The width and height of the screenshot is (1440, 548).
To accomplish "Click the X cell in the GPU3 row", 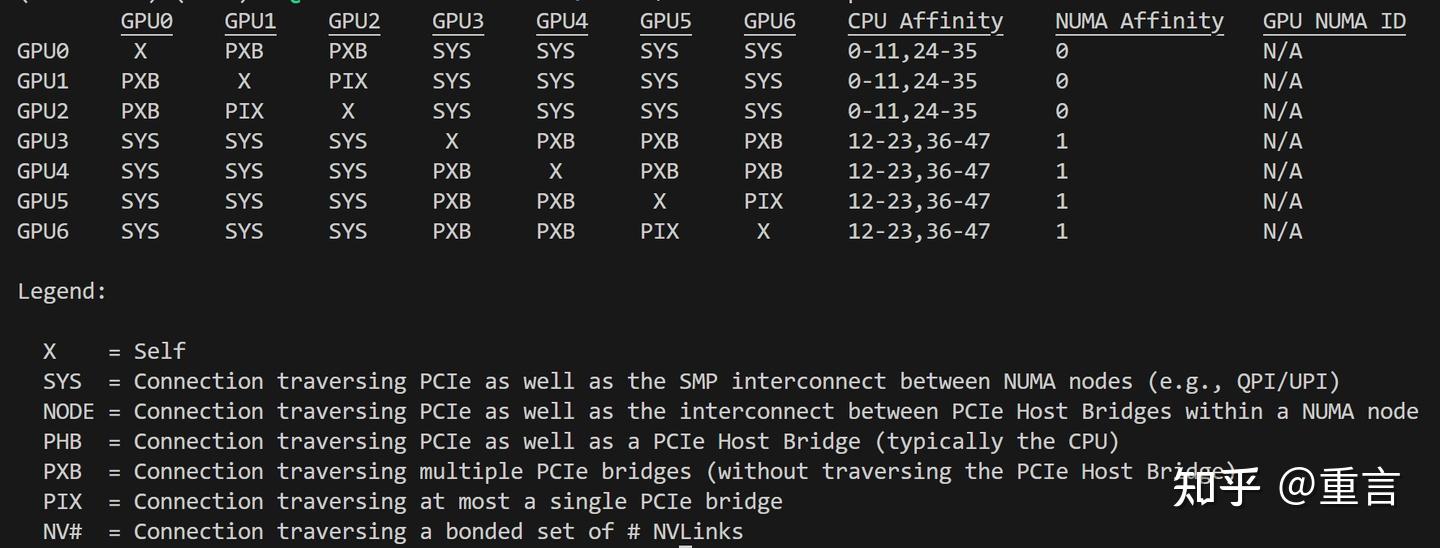I will pyautogui.click(x=452, y=141).
